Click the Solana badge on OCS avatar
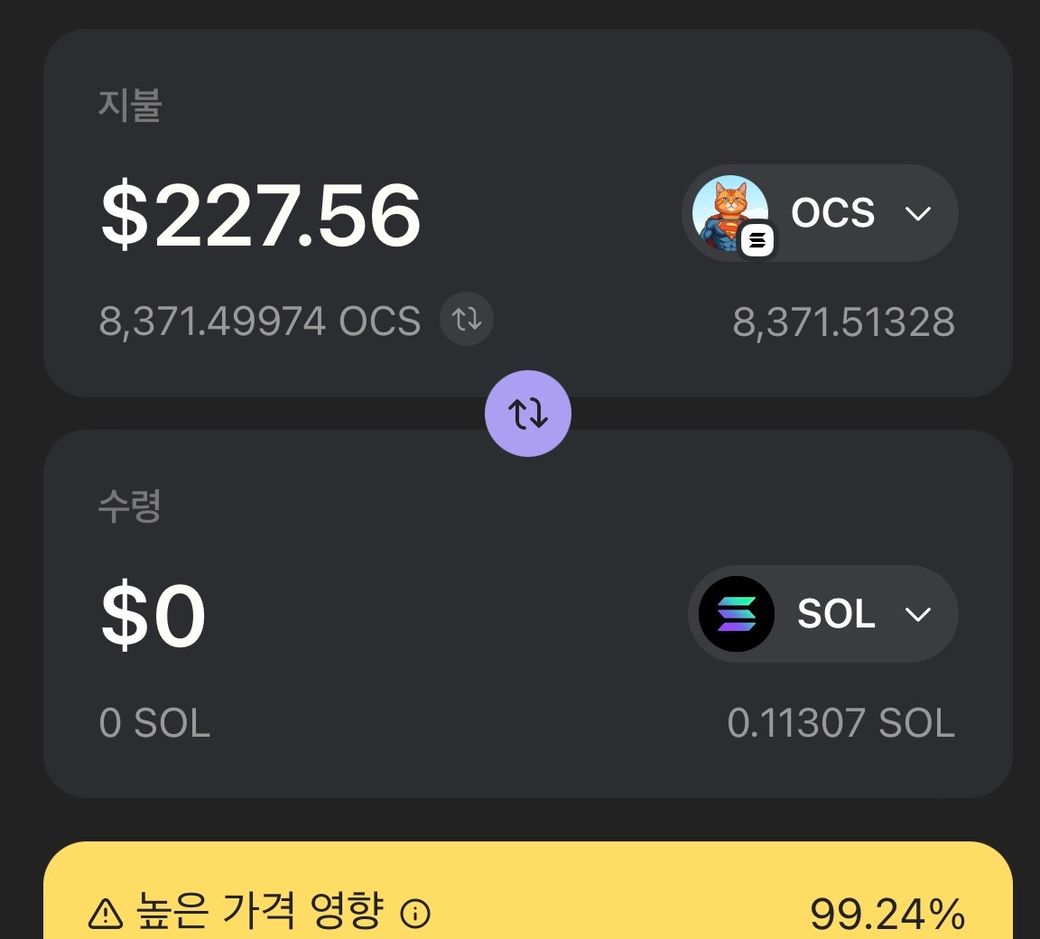 point(757,240)
